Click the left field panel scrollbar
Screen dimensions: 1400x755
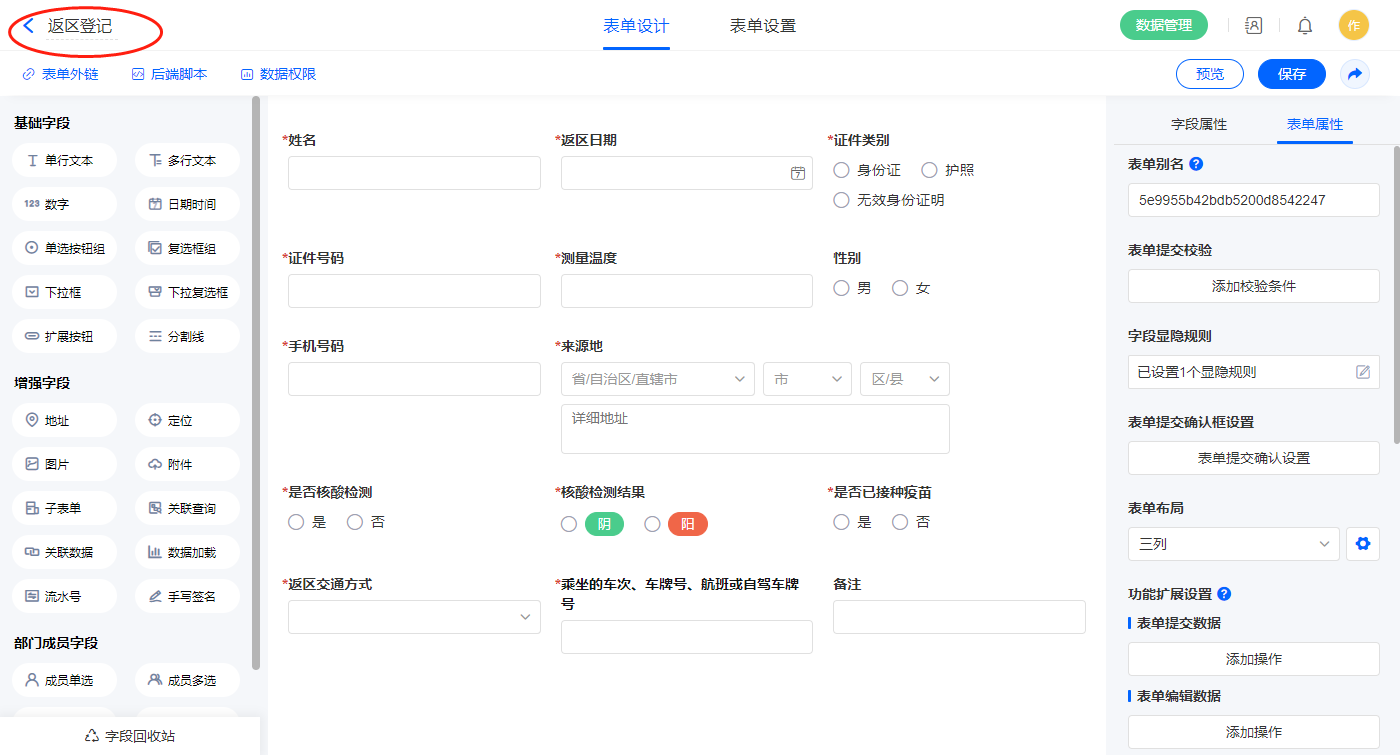[x=256, y=380]
